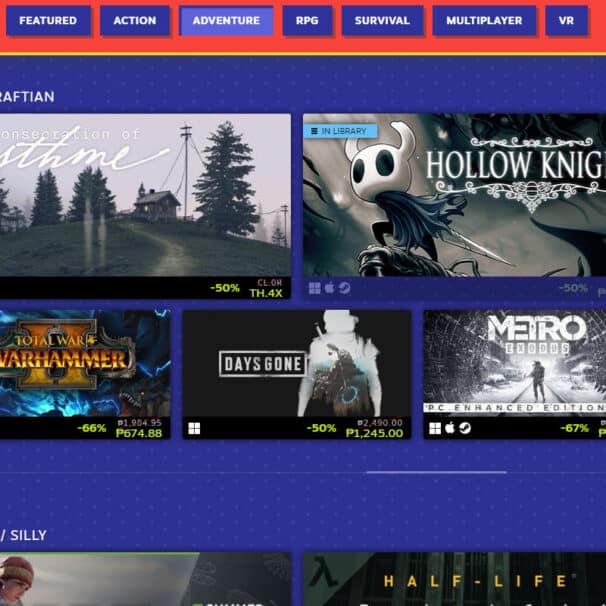The image size is (606, 606).
Task: Click the -50% discount on the Consecration card
Action: [x=225, y=288]
